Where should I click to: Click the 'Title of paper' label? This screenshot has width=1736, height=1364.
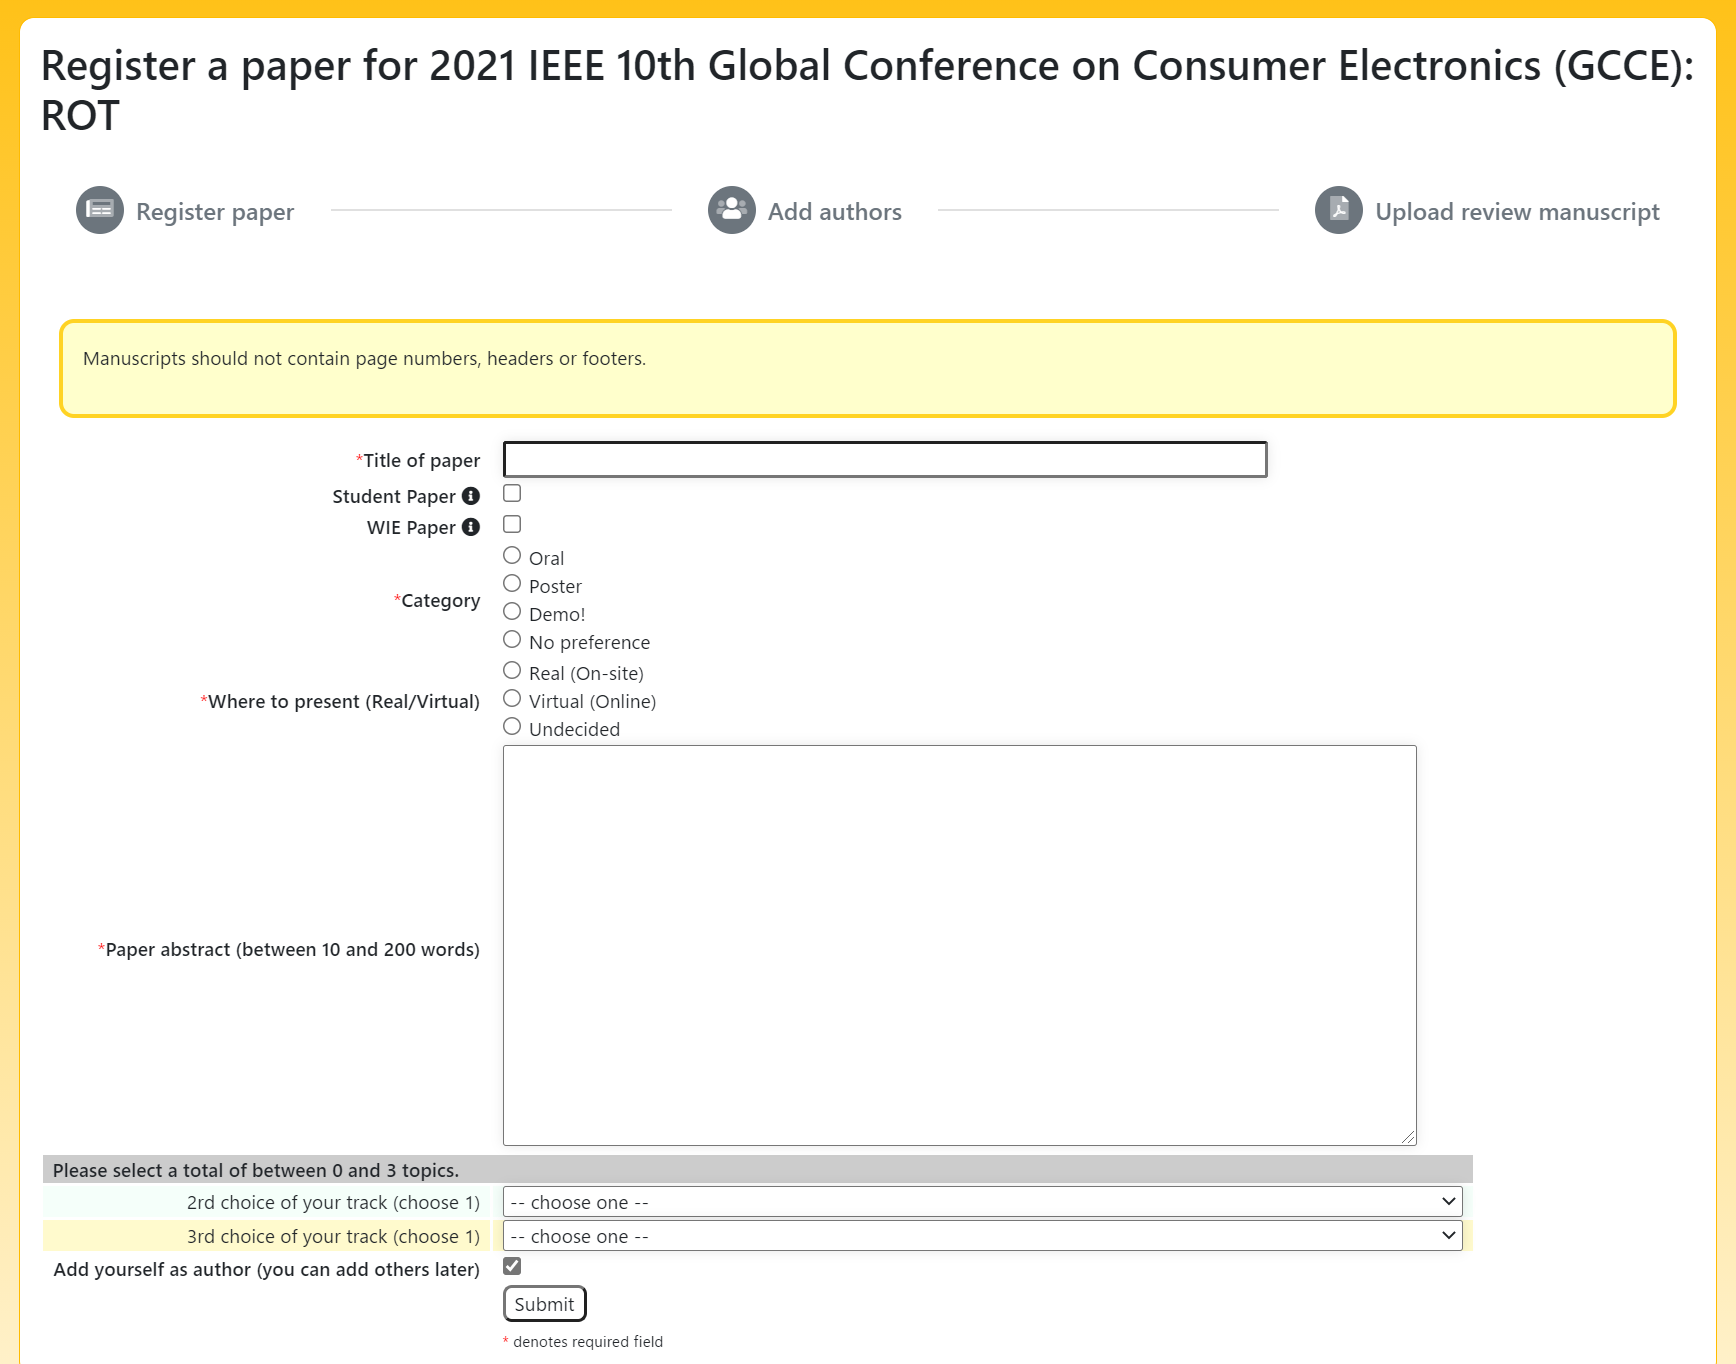click(418, 460)
